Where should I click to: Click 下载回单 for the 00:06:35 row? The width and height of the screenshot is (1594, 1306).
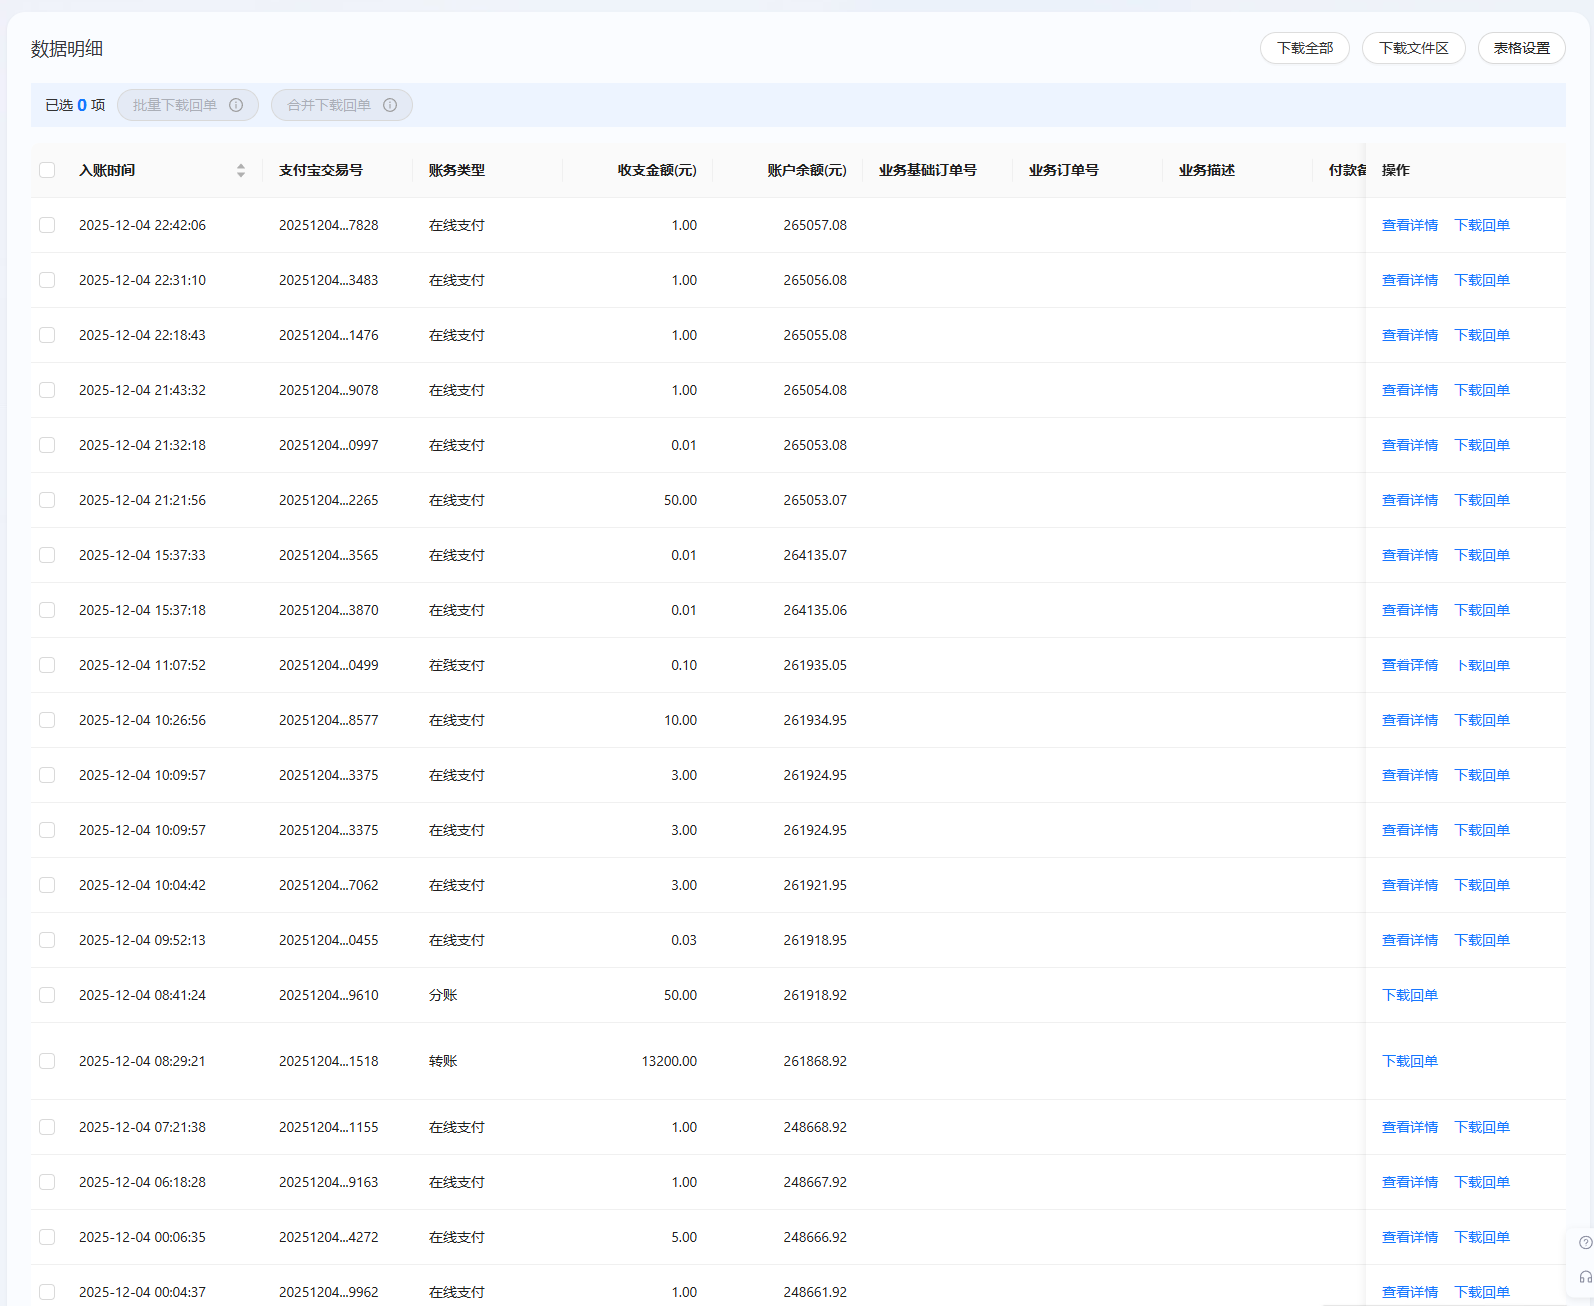(x=1481, y=1237)
